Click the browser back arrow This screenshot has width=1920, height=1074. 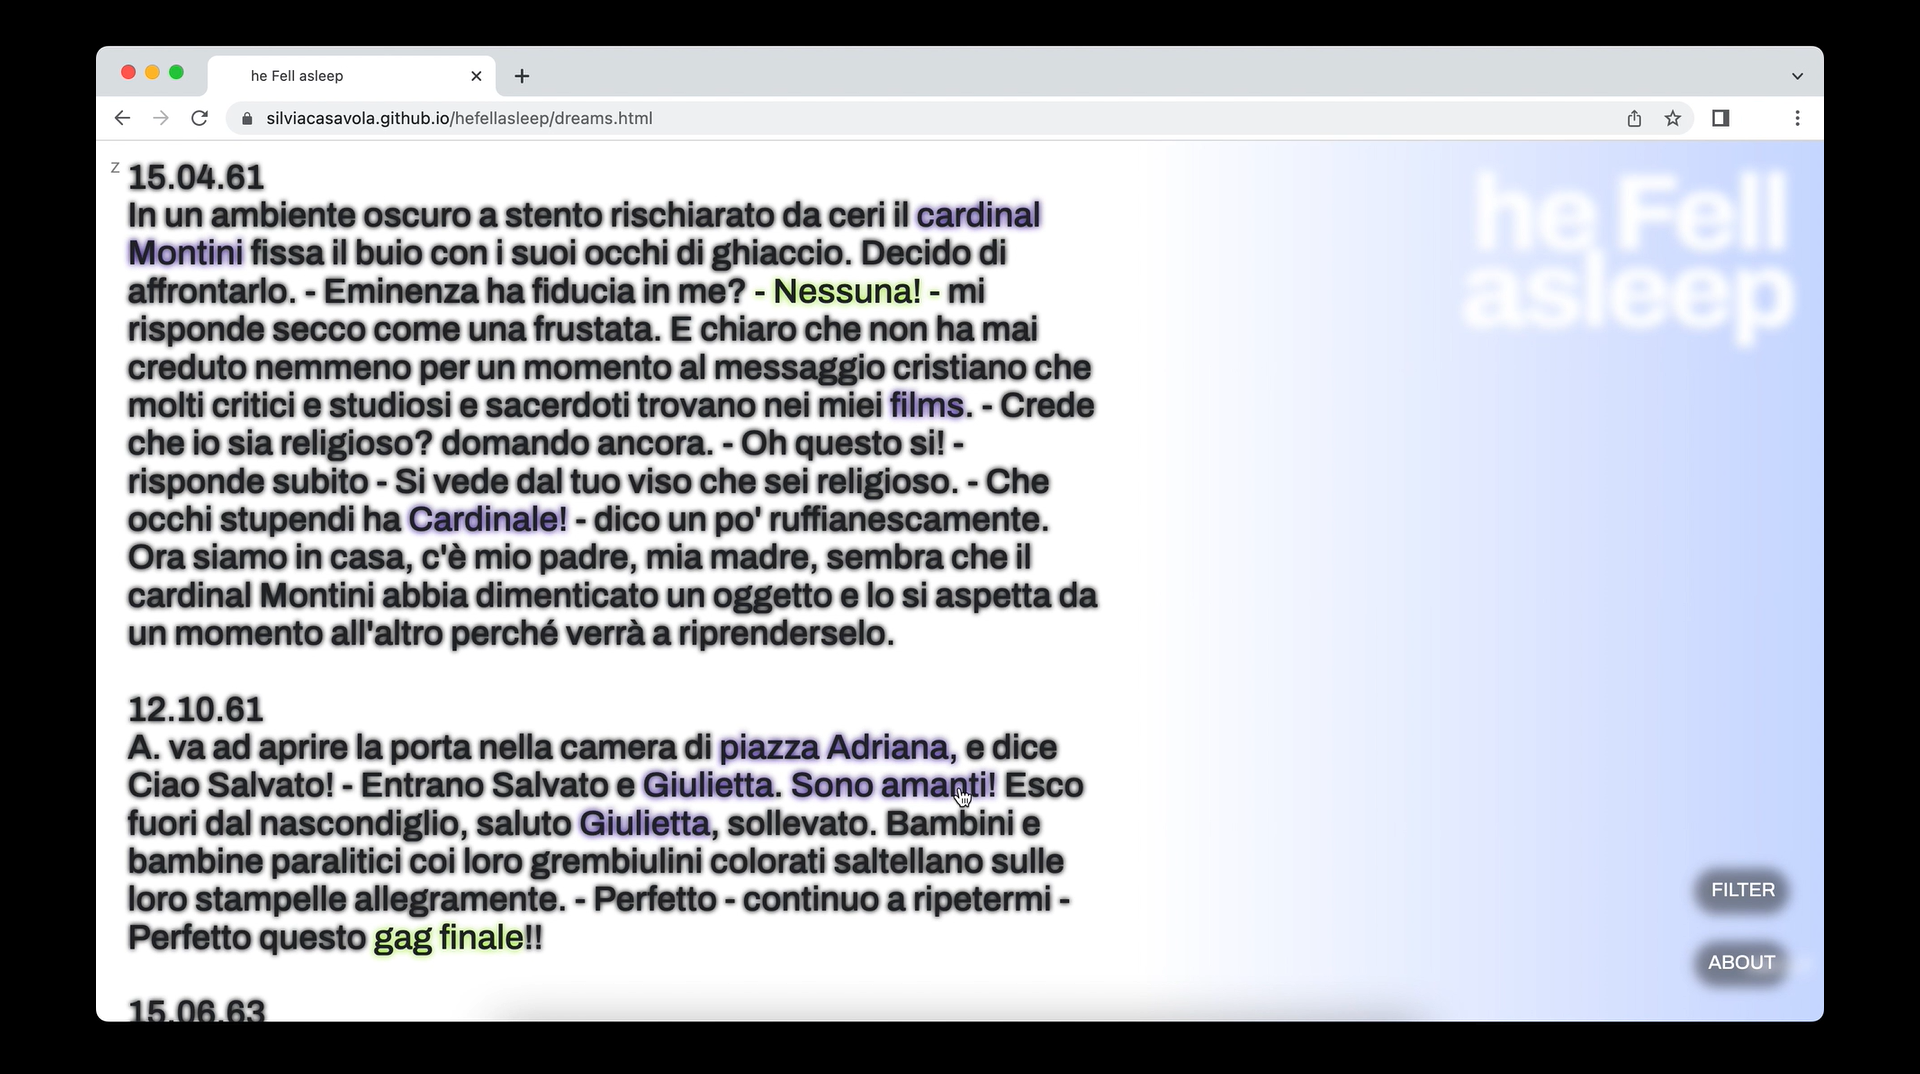coord(122,118)
